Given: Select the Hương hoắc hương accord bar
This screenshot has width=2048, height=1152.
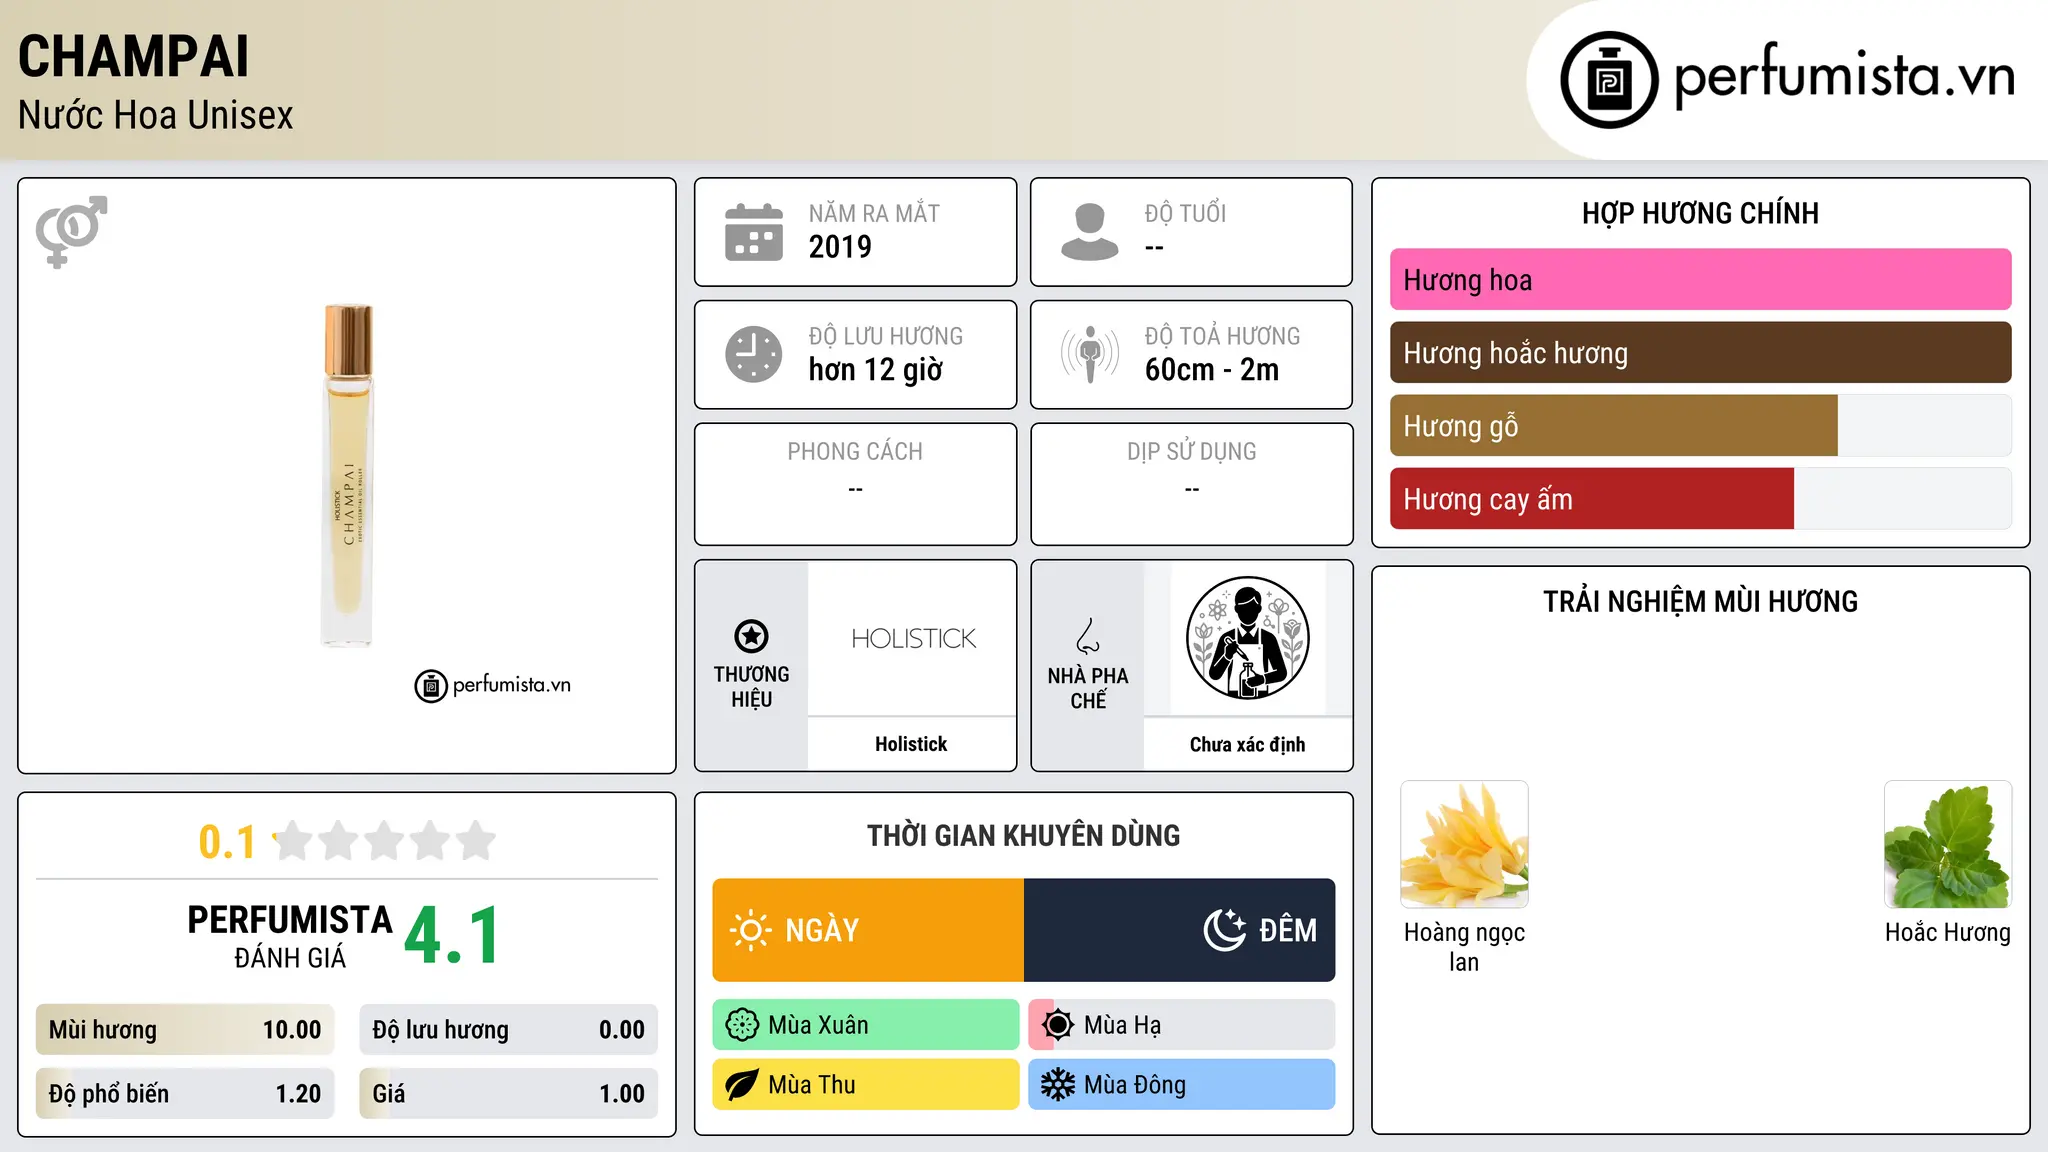Looking at the screenshot, I should pos(1700,353).
